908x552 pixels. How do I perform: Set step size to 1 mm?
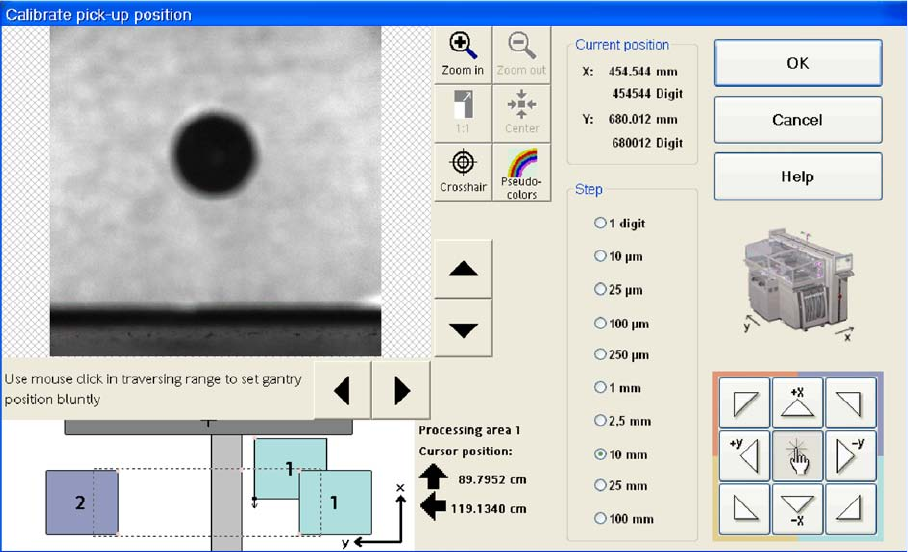(600, 387)
